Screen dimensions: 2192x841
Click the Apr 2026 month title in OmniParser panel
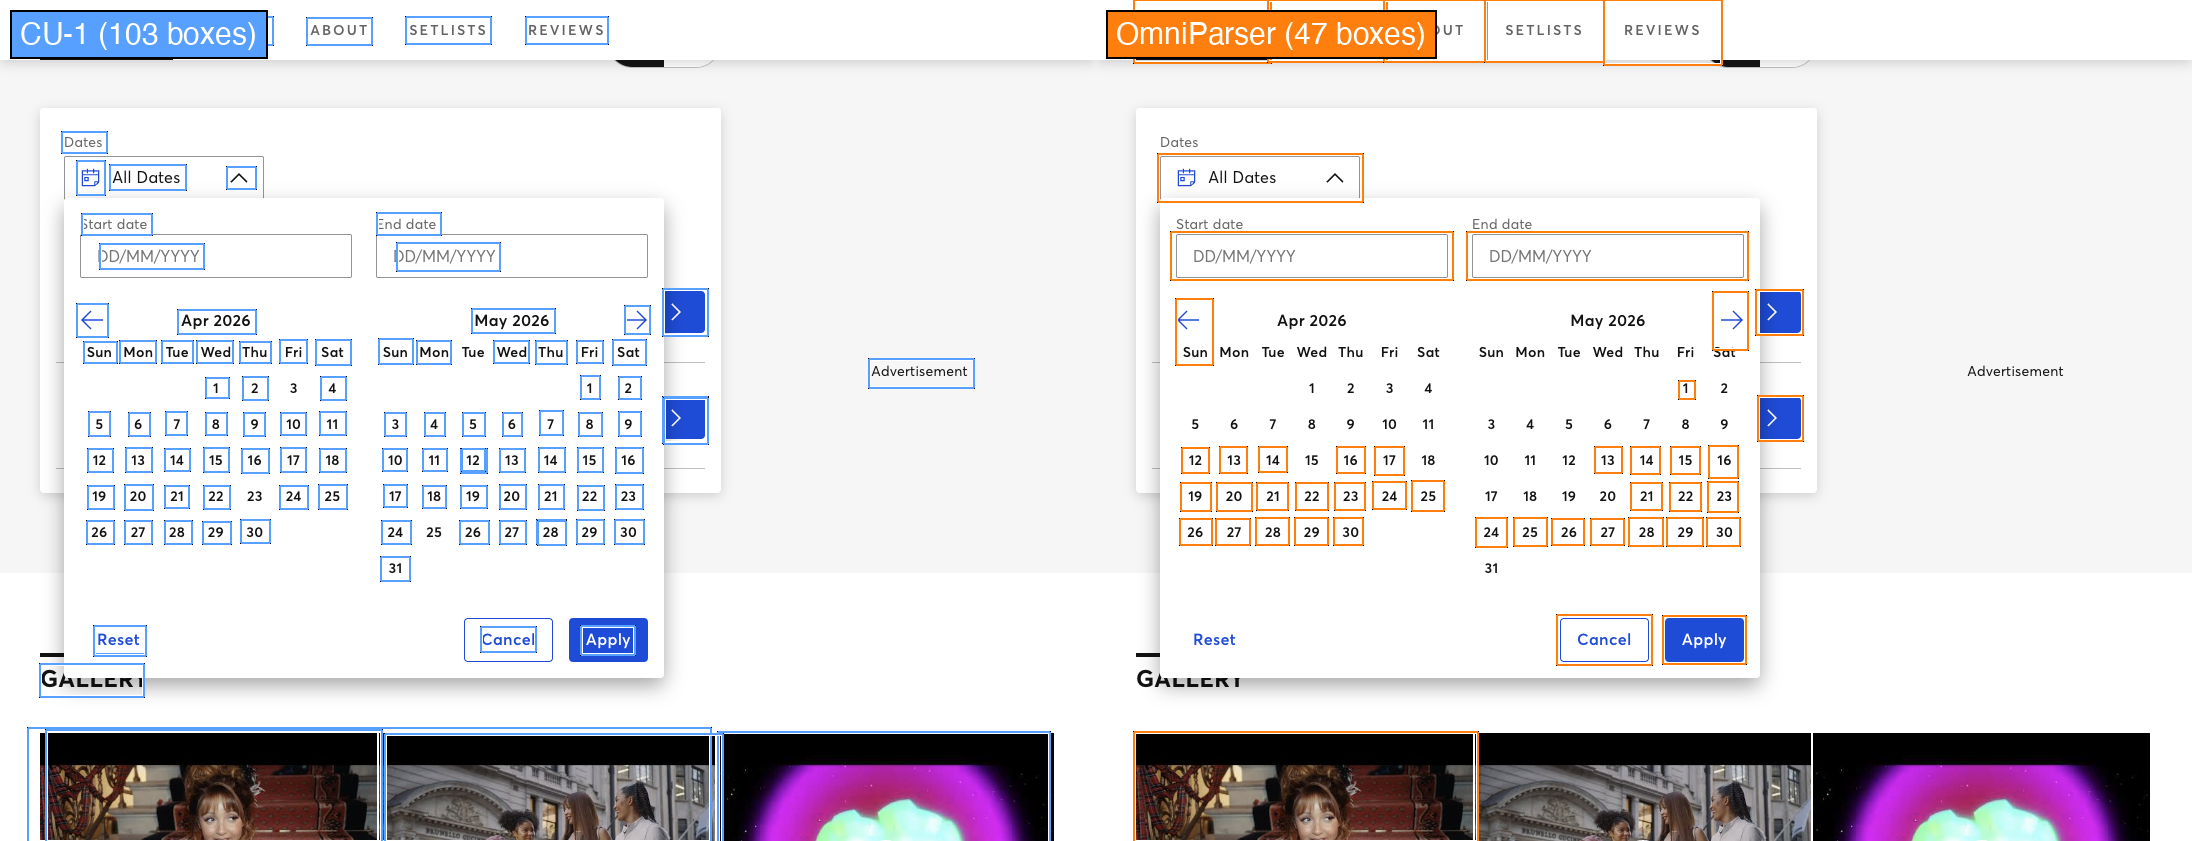[x=1312, y=320]
